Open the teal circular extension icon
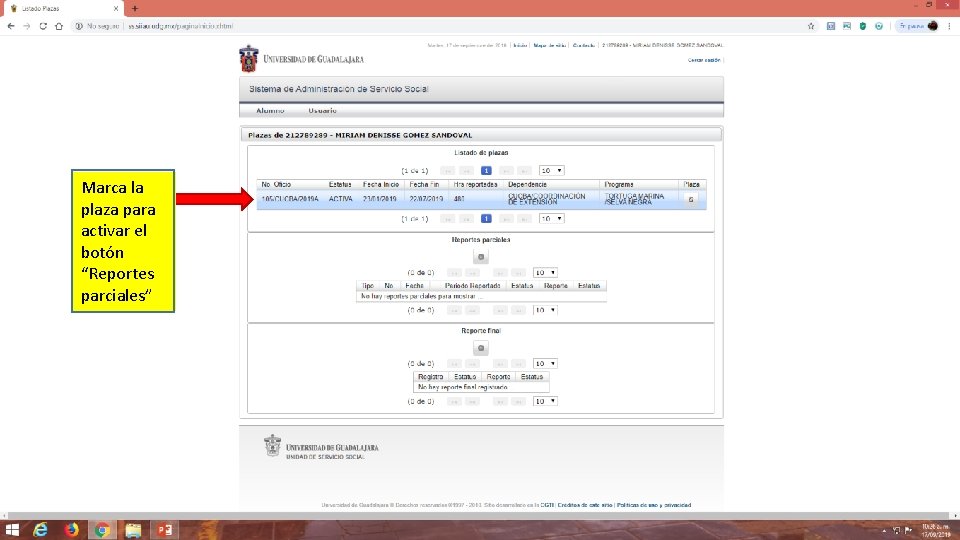Viewport: 960px width, 540px height. [x=879, y=26]
